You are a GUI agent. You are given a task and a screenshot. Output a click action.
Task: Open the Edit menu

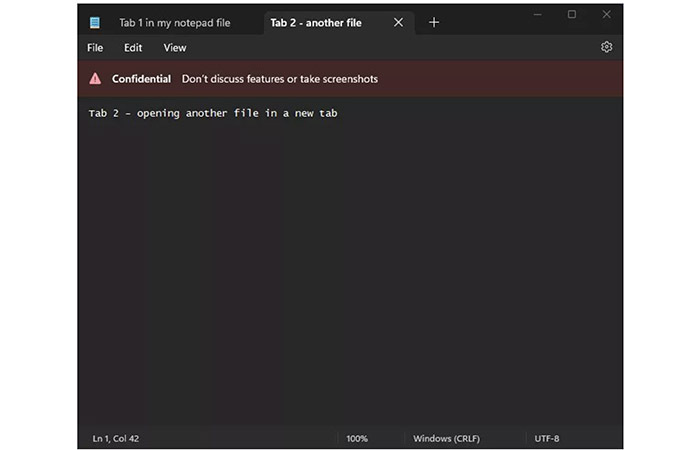pos(133,48)
